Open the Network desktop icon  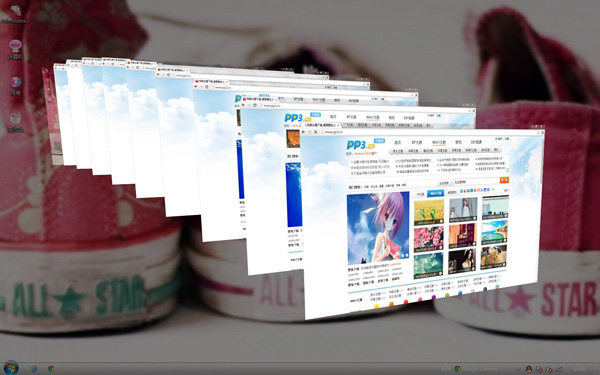tap(15, 86)
